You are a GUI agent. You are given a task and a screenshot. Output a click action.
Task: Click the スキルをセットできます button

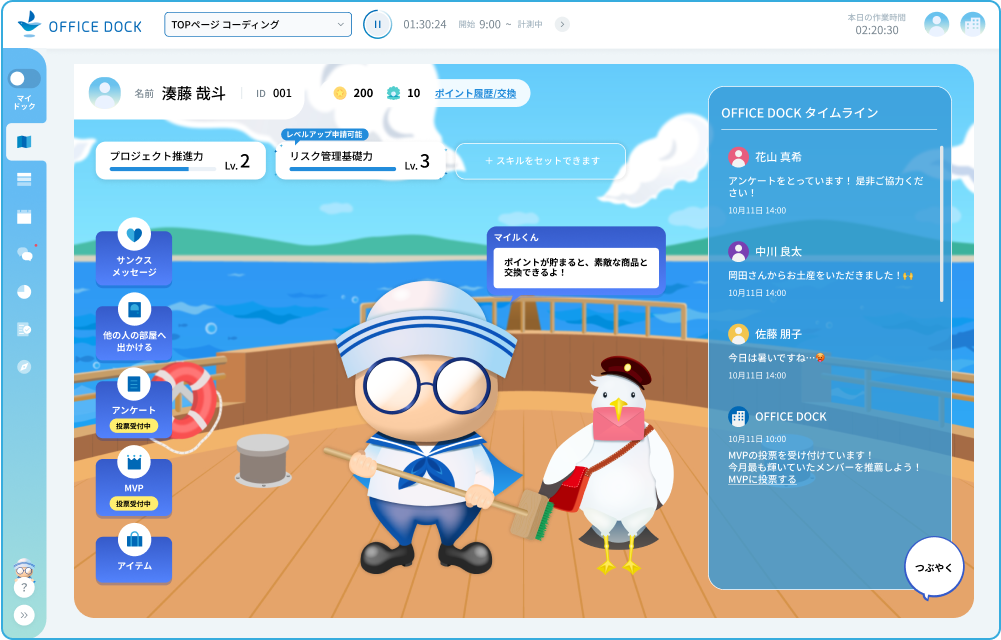[x=540, y=160]
